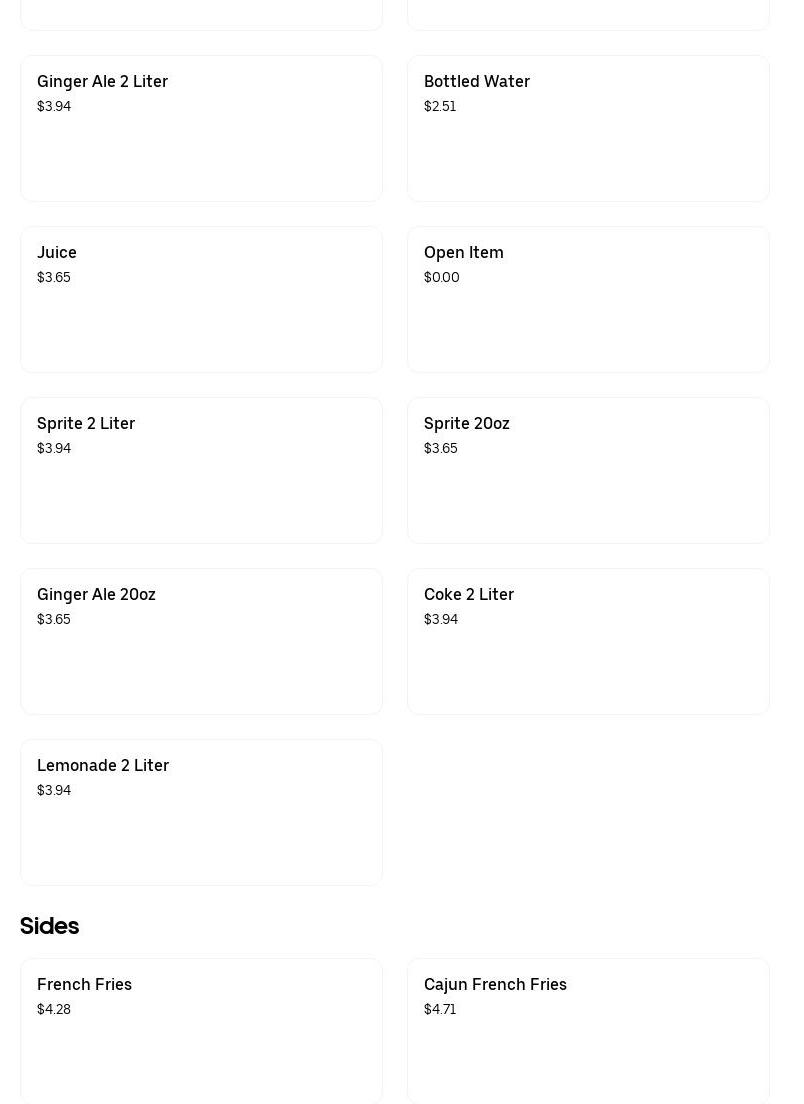Click the $4.71 Cajun French Fries price

click(440, 1009)
